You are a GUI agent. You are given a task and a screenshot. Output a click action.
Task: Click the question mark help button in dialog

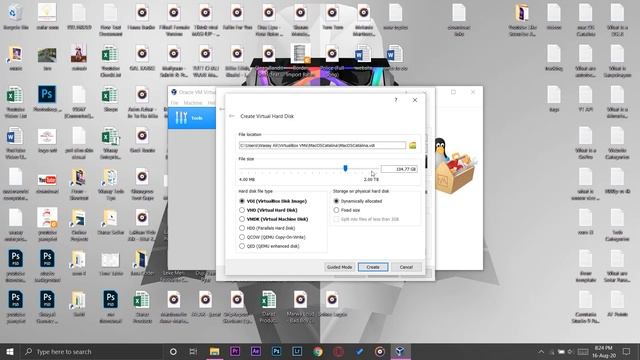point(396,100)
